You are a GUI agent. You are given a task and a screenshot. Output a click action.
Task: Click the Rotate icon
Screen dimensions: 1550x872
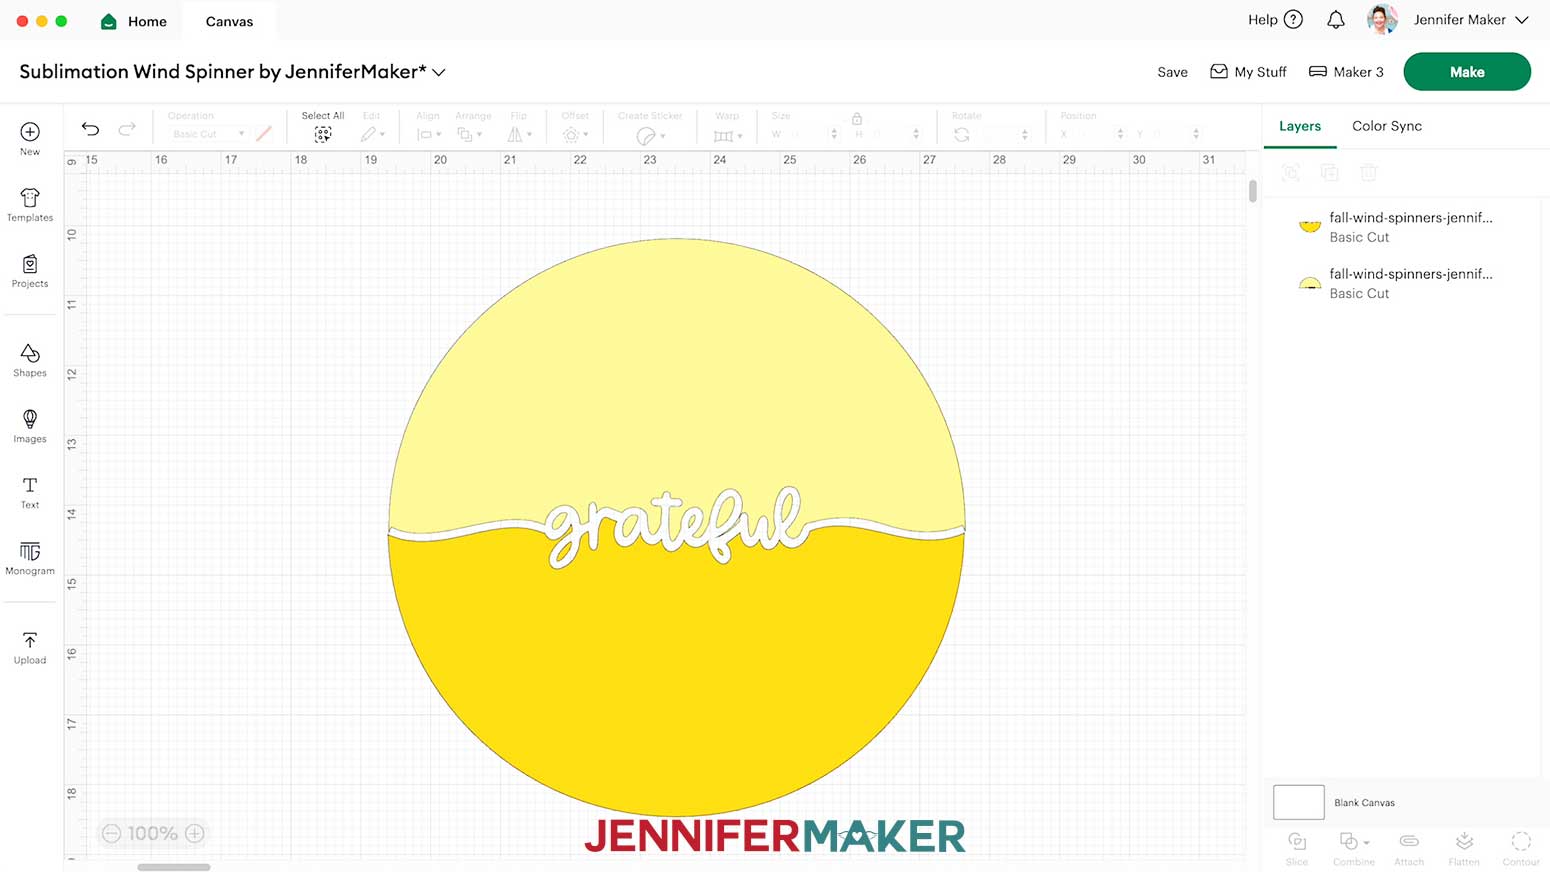click(962, 134)
